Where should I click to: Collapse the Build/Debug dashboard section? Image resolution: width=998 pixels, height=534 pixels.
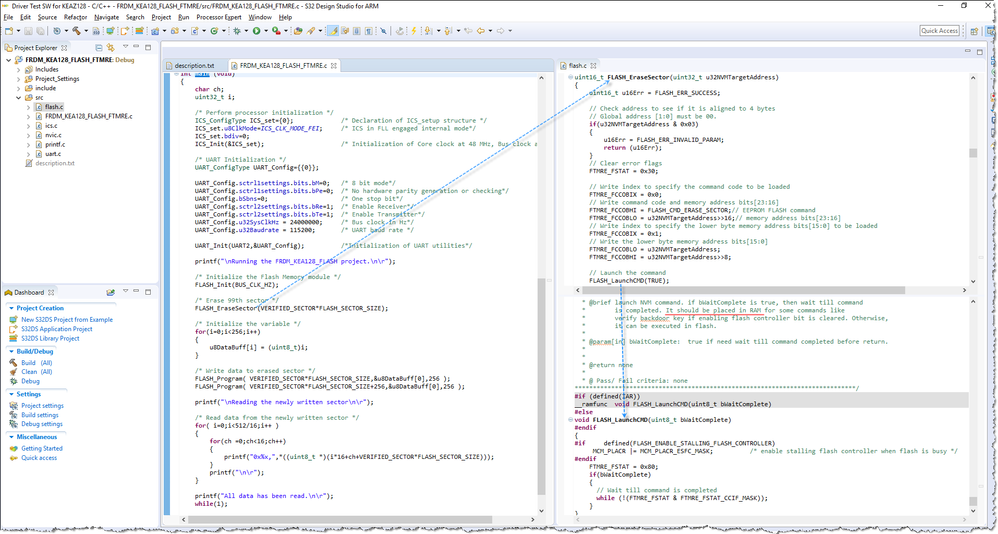pos(12,351)
